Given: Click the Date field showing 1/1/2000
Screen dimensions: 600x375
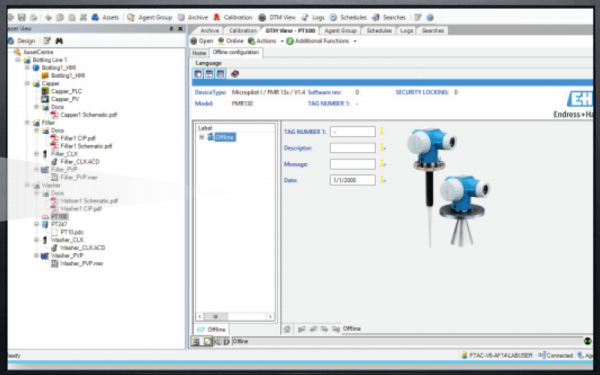Looking at the screenshot, I should 352,180.
